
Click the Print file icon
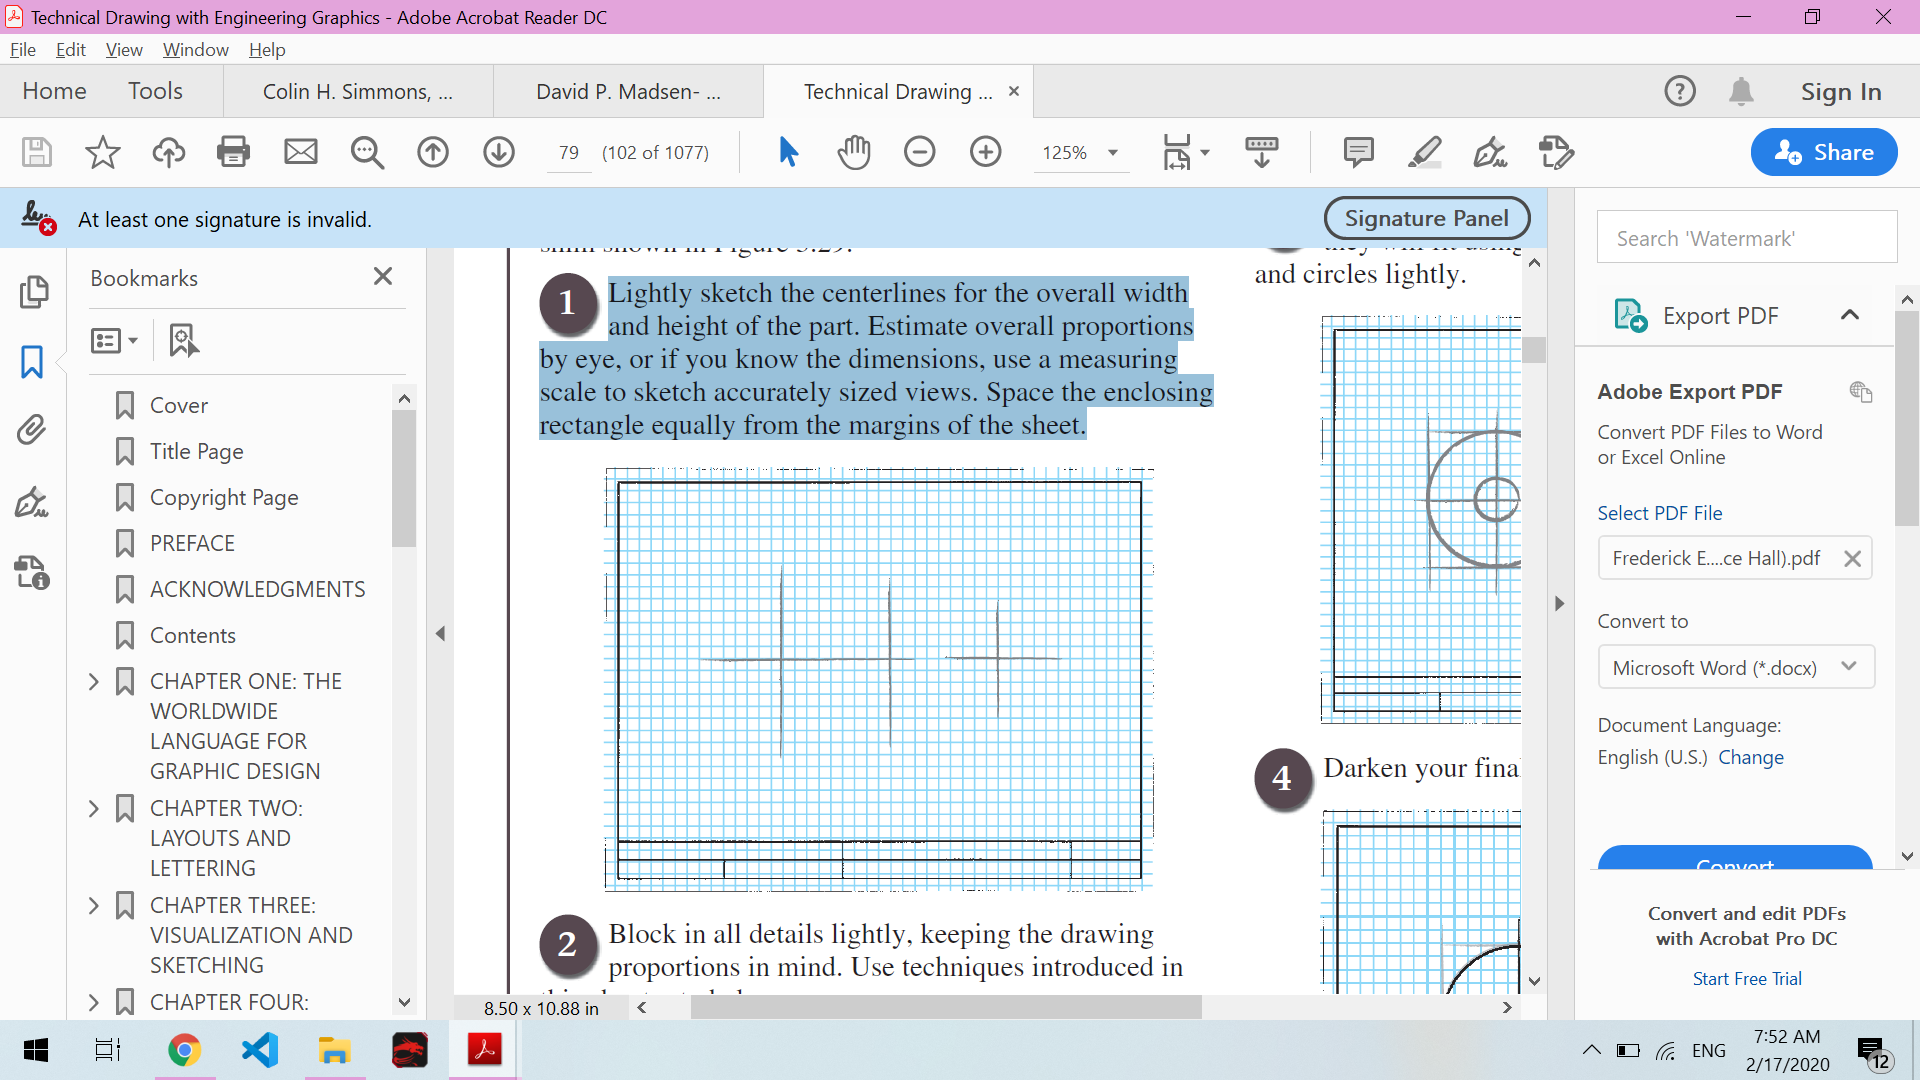tap(233, 152)
